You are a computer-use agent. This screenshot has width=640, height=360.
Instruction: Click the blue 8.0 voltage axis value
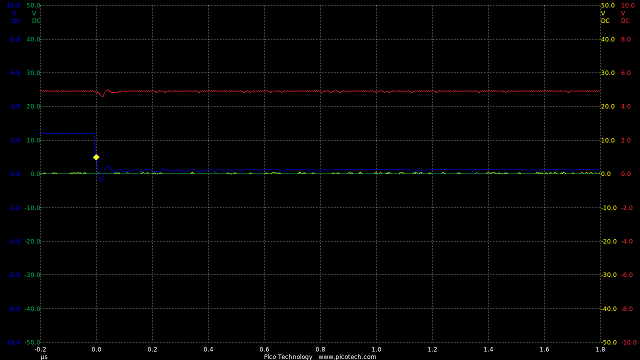click(x=15, y=40)
